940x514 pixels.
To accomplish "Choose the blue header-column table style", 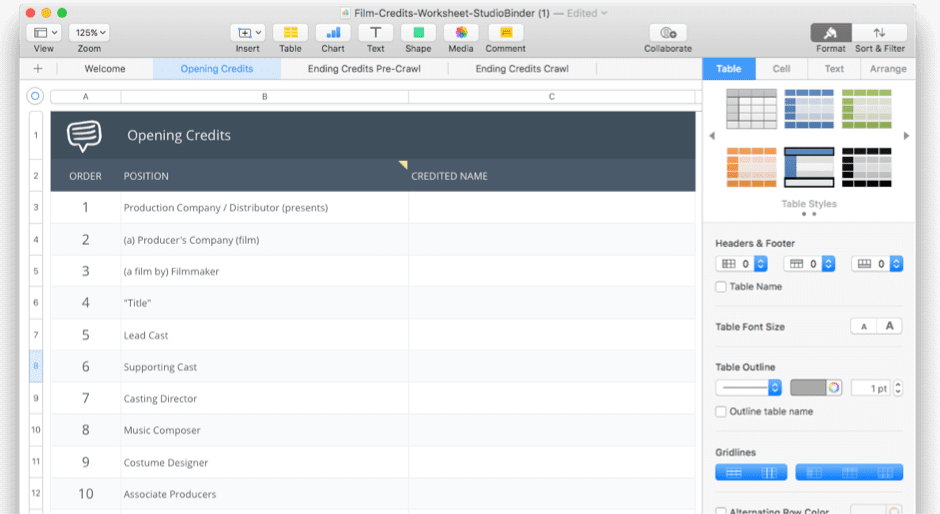I will point(809,167).
